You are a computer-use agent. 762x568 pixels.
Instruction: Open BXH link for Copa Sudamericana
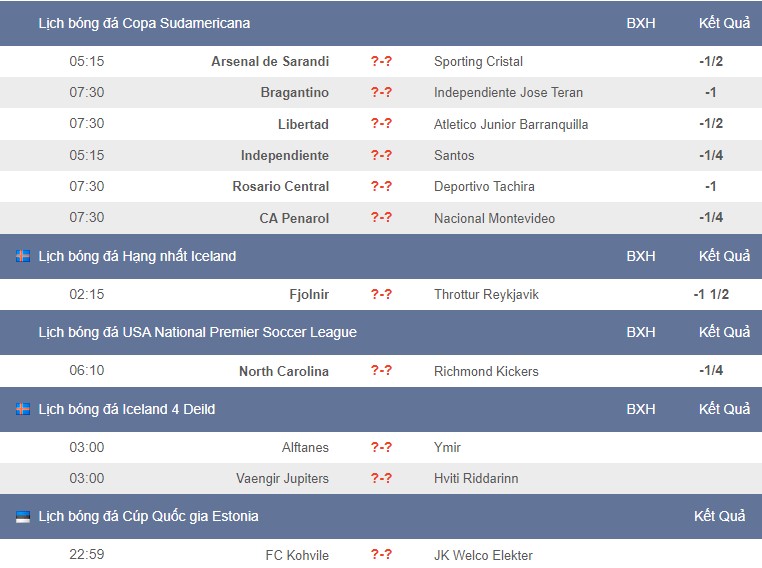[641, 23]
